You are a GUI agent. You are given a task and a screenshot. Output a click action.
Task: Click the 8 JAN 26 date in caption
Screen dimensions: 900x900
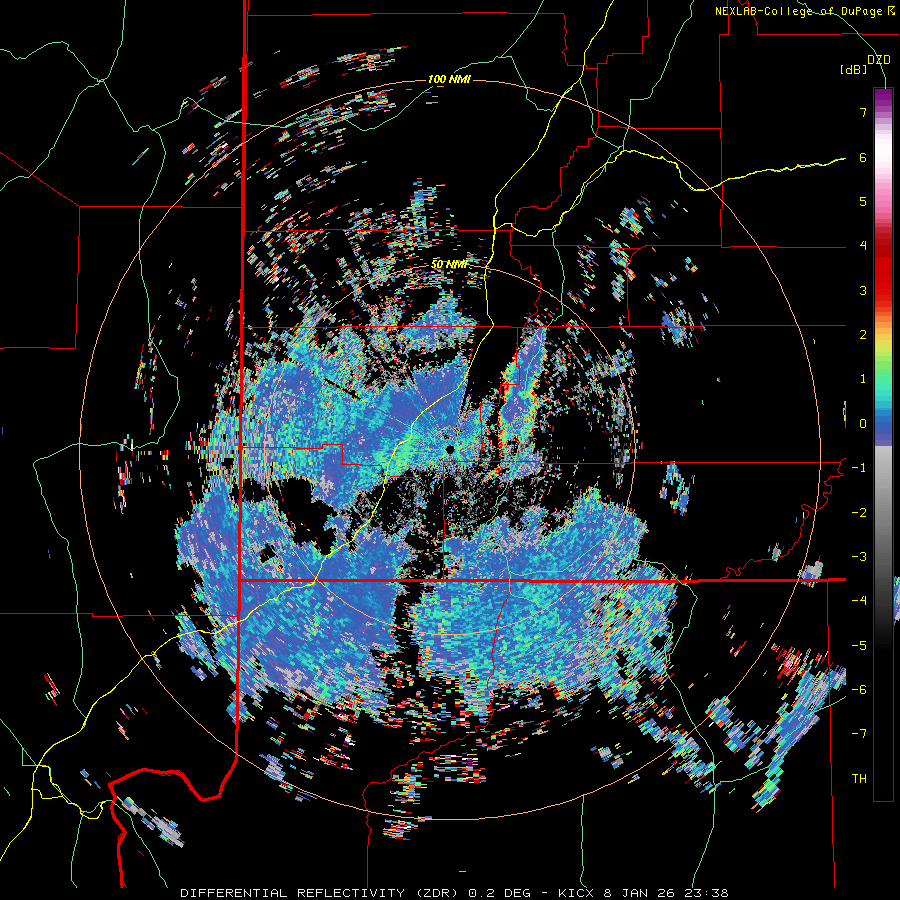(638, 893)
